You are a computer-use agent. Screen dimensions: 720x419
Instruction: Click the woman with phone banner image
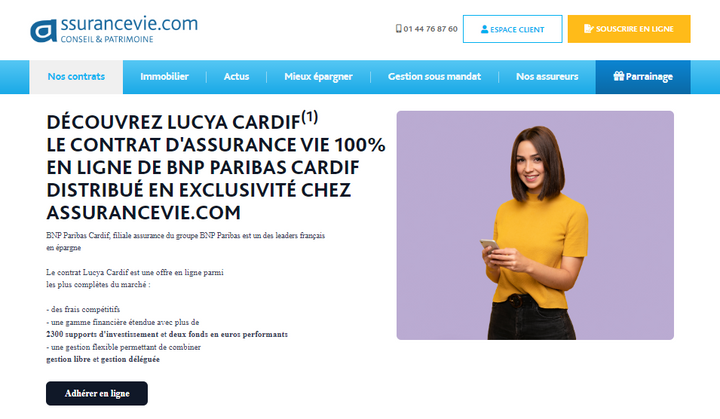click(x=535, y=225)
